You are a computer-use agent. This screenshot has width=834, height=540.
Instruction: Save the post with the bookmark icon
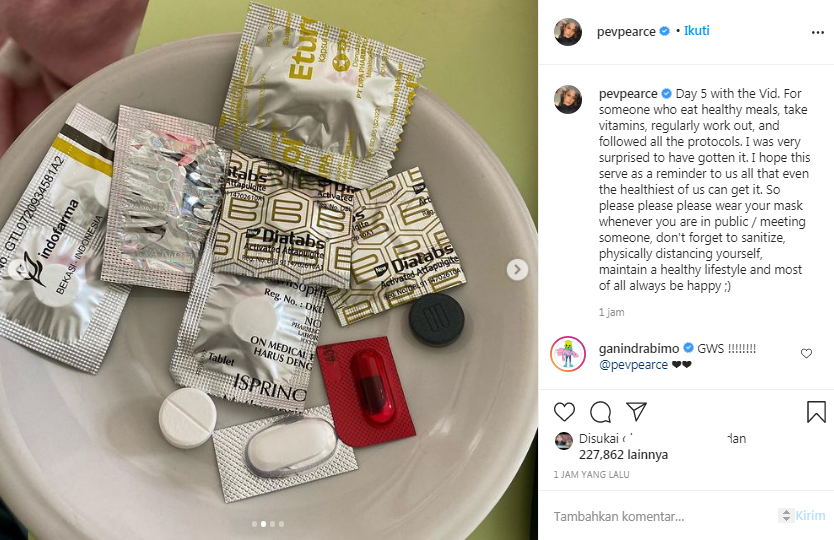[x=816, y=412]
